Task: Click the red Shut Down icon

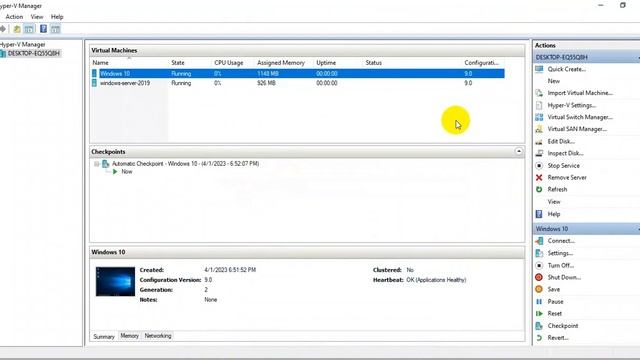Action: tap(539, 277)
